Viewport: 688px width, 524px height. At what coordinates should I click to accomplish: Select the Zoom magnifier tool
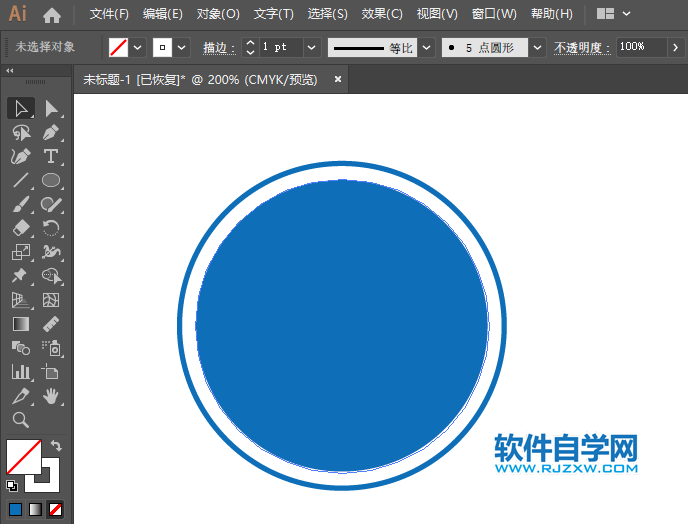click(x=20, y=420)
